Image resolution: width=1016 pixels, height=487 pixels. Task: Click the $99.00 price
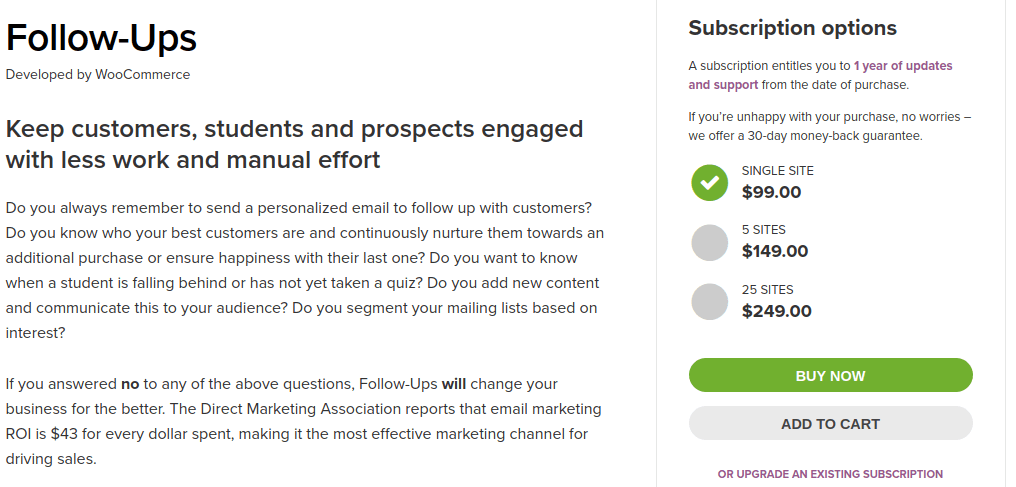pos(772,192)
